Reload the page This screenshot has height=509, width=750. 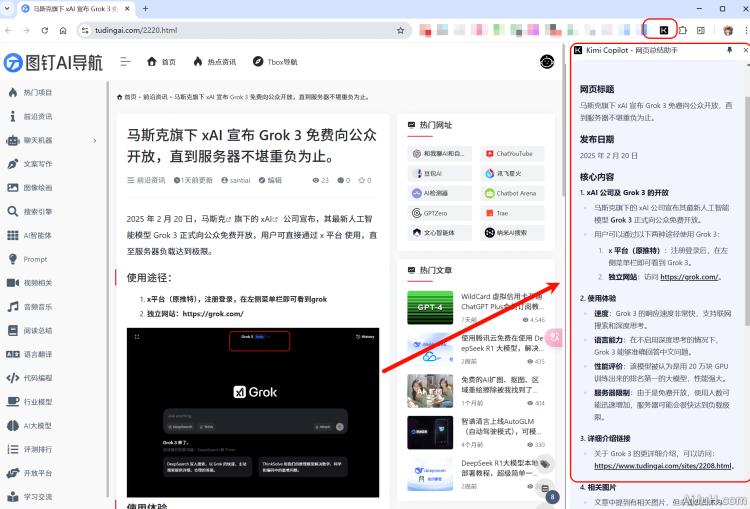click(x=44, y=30)
